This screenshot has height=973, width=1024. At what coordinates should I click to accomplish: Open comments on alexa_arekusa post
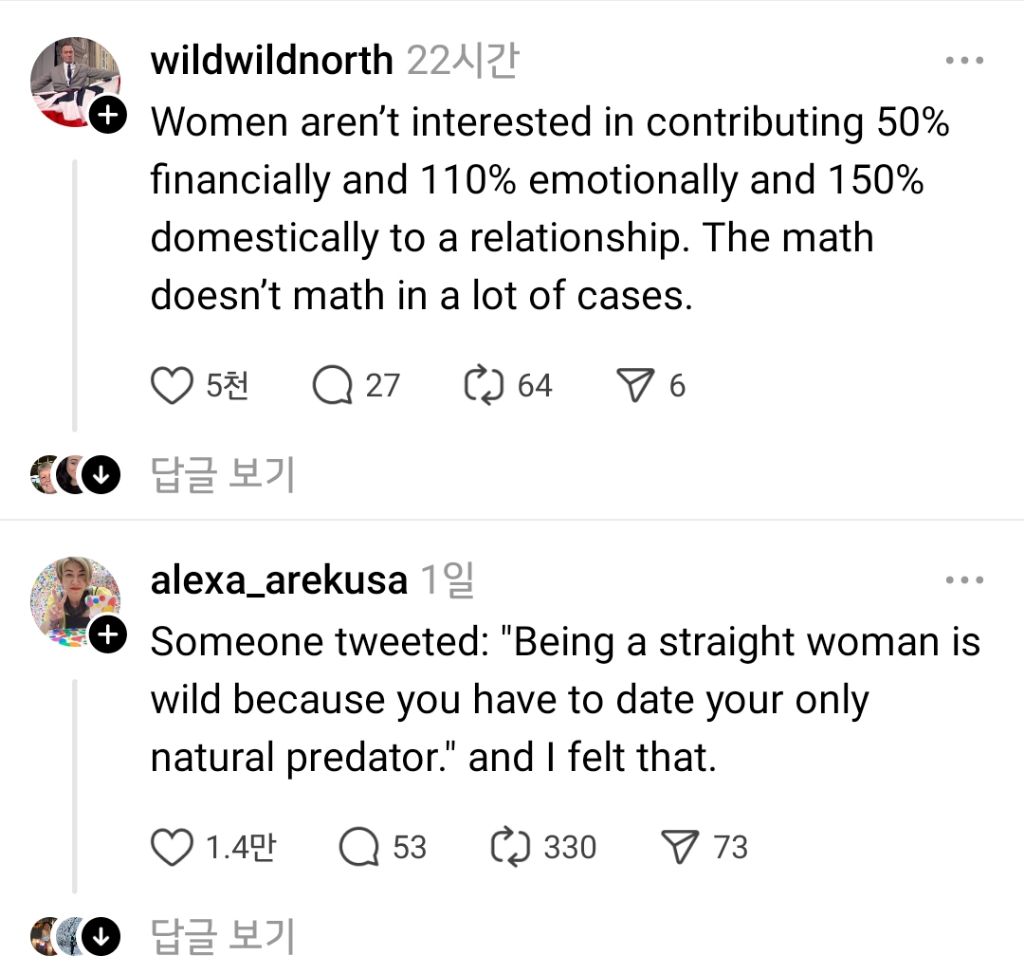tap(359, 848)
